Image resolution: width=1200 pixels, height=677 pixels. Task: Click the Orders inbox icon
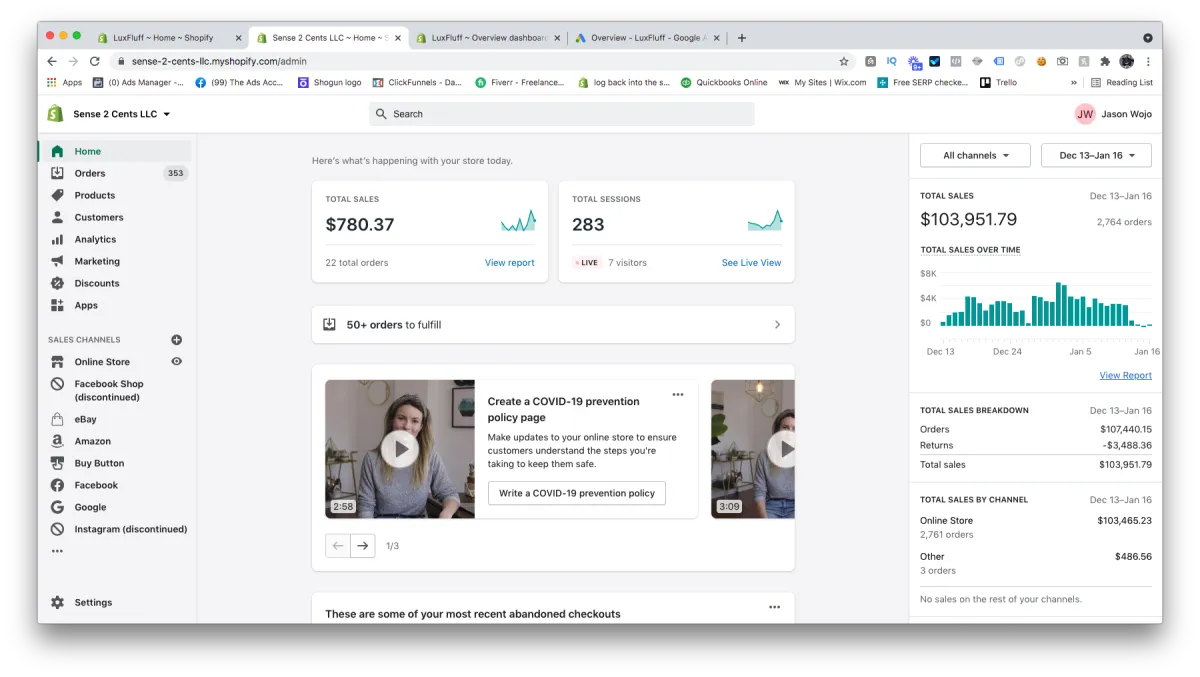point(57,173)
